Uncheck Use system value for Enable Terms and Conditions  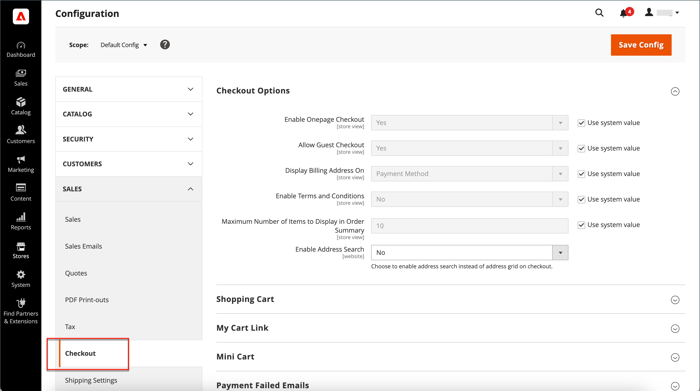click(581, 199)
